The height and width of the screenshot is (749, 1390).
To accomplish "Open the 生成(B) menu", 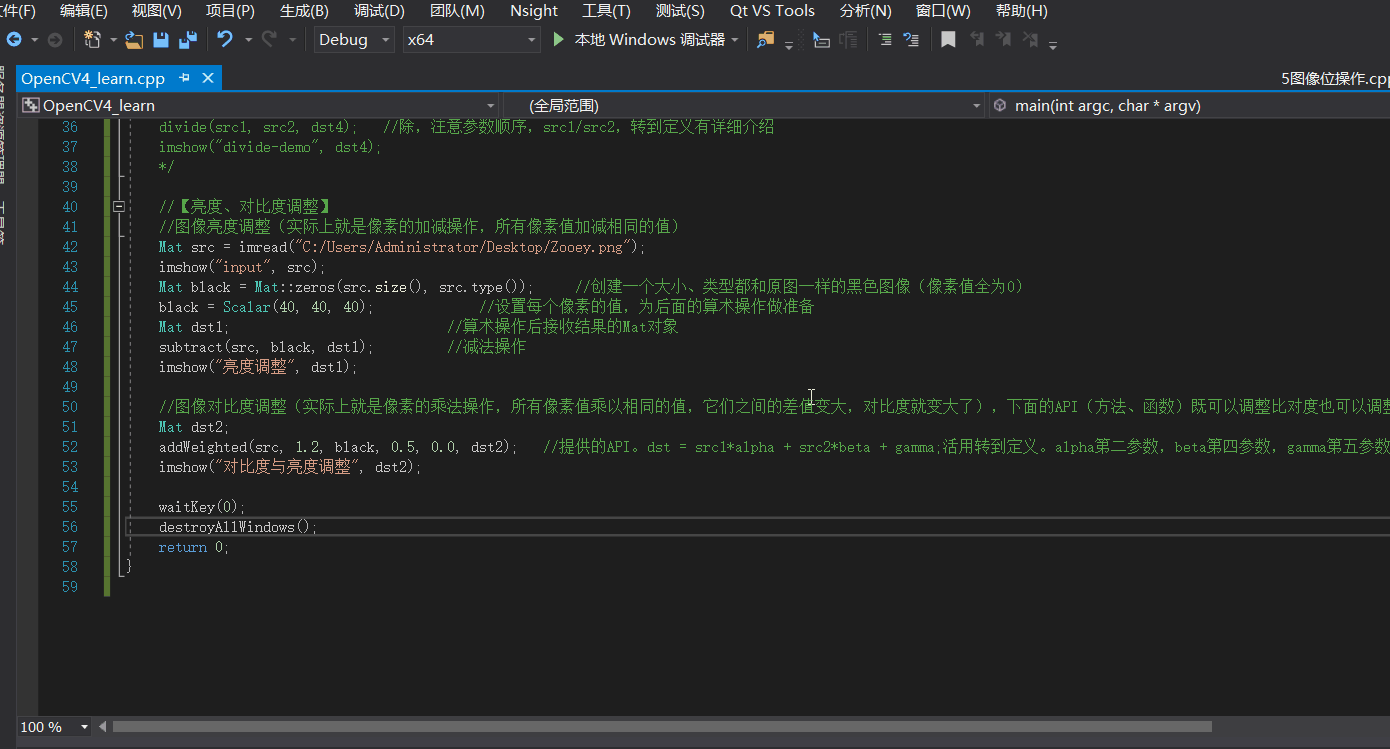I will pos(304,11).
